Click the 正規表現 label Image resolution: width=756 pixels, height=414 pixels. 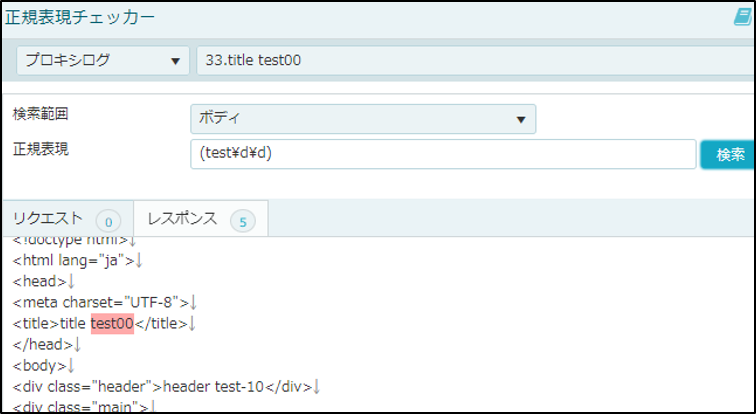[x=40, y=149]
